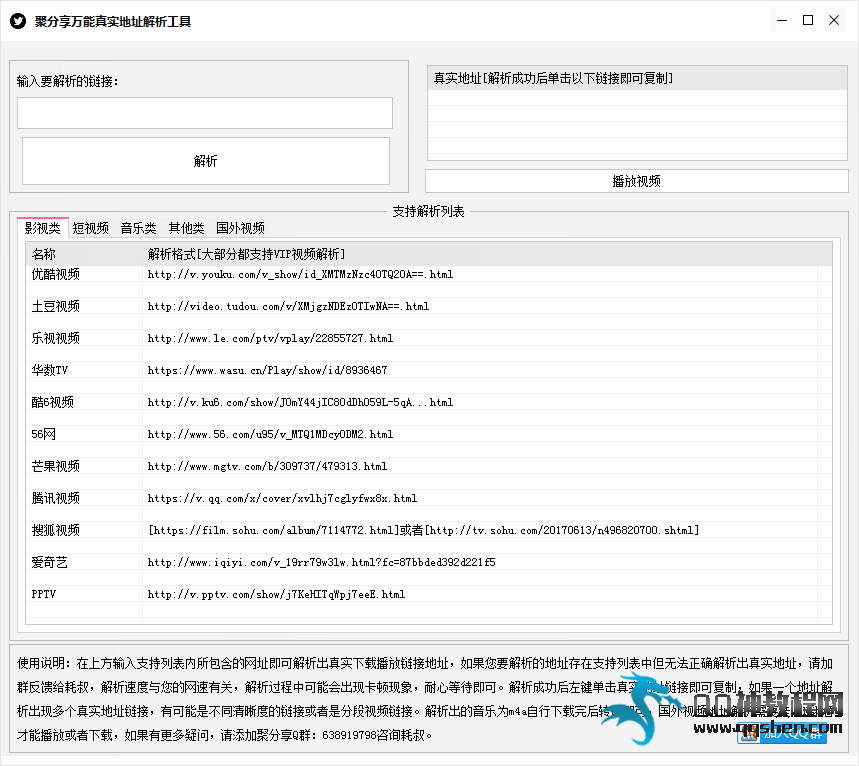
Task: Select the 国外视频 tab
Action: click(x=240, y=228)
